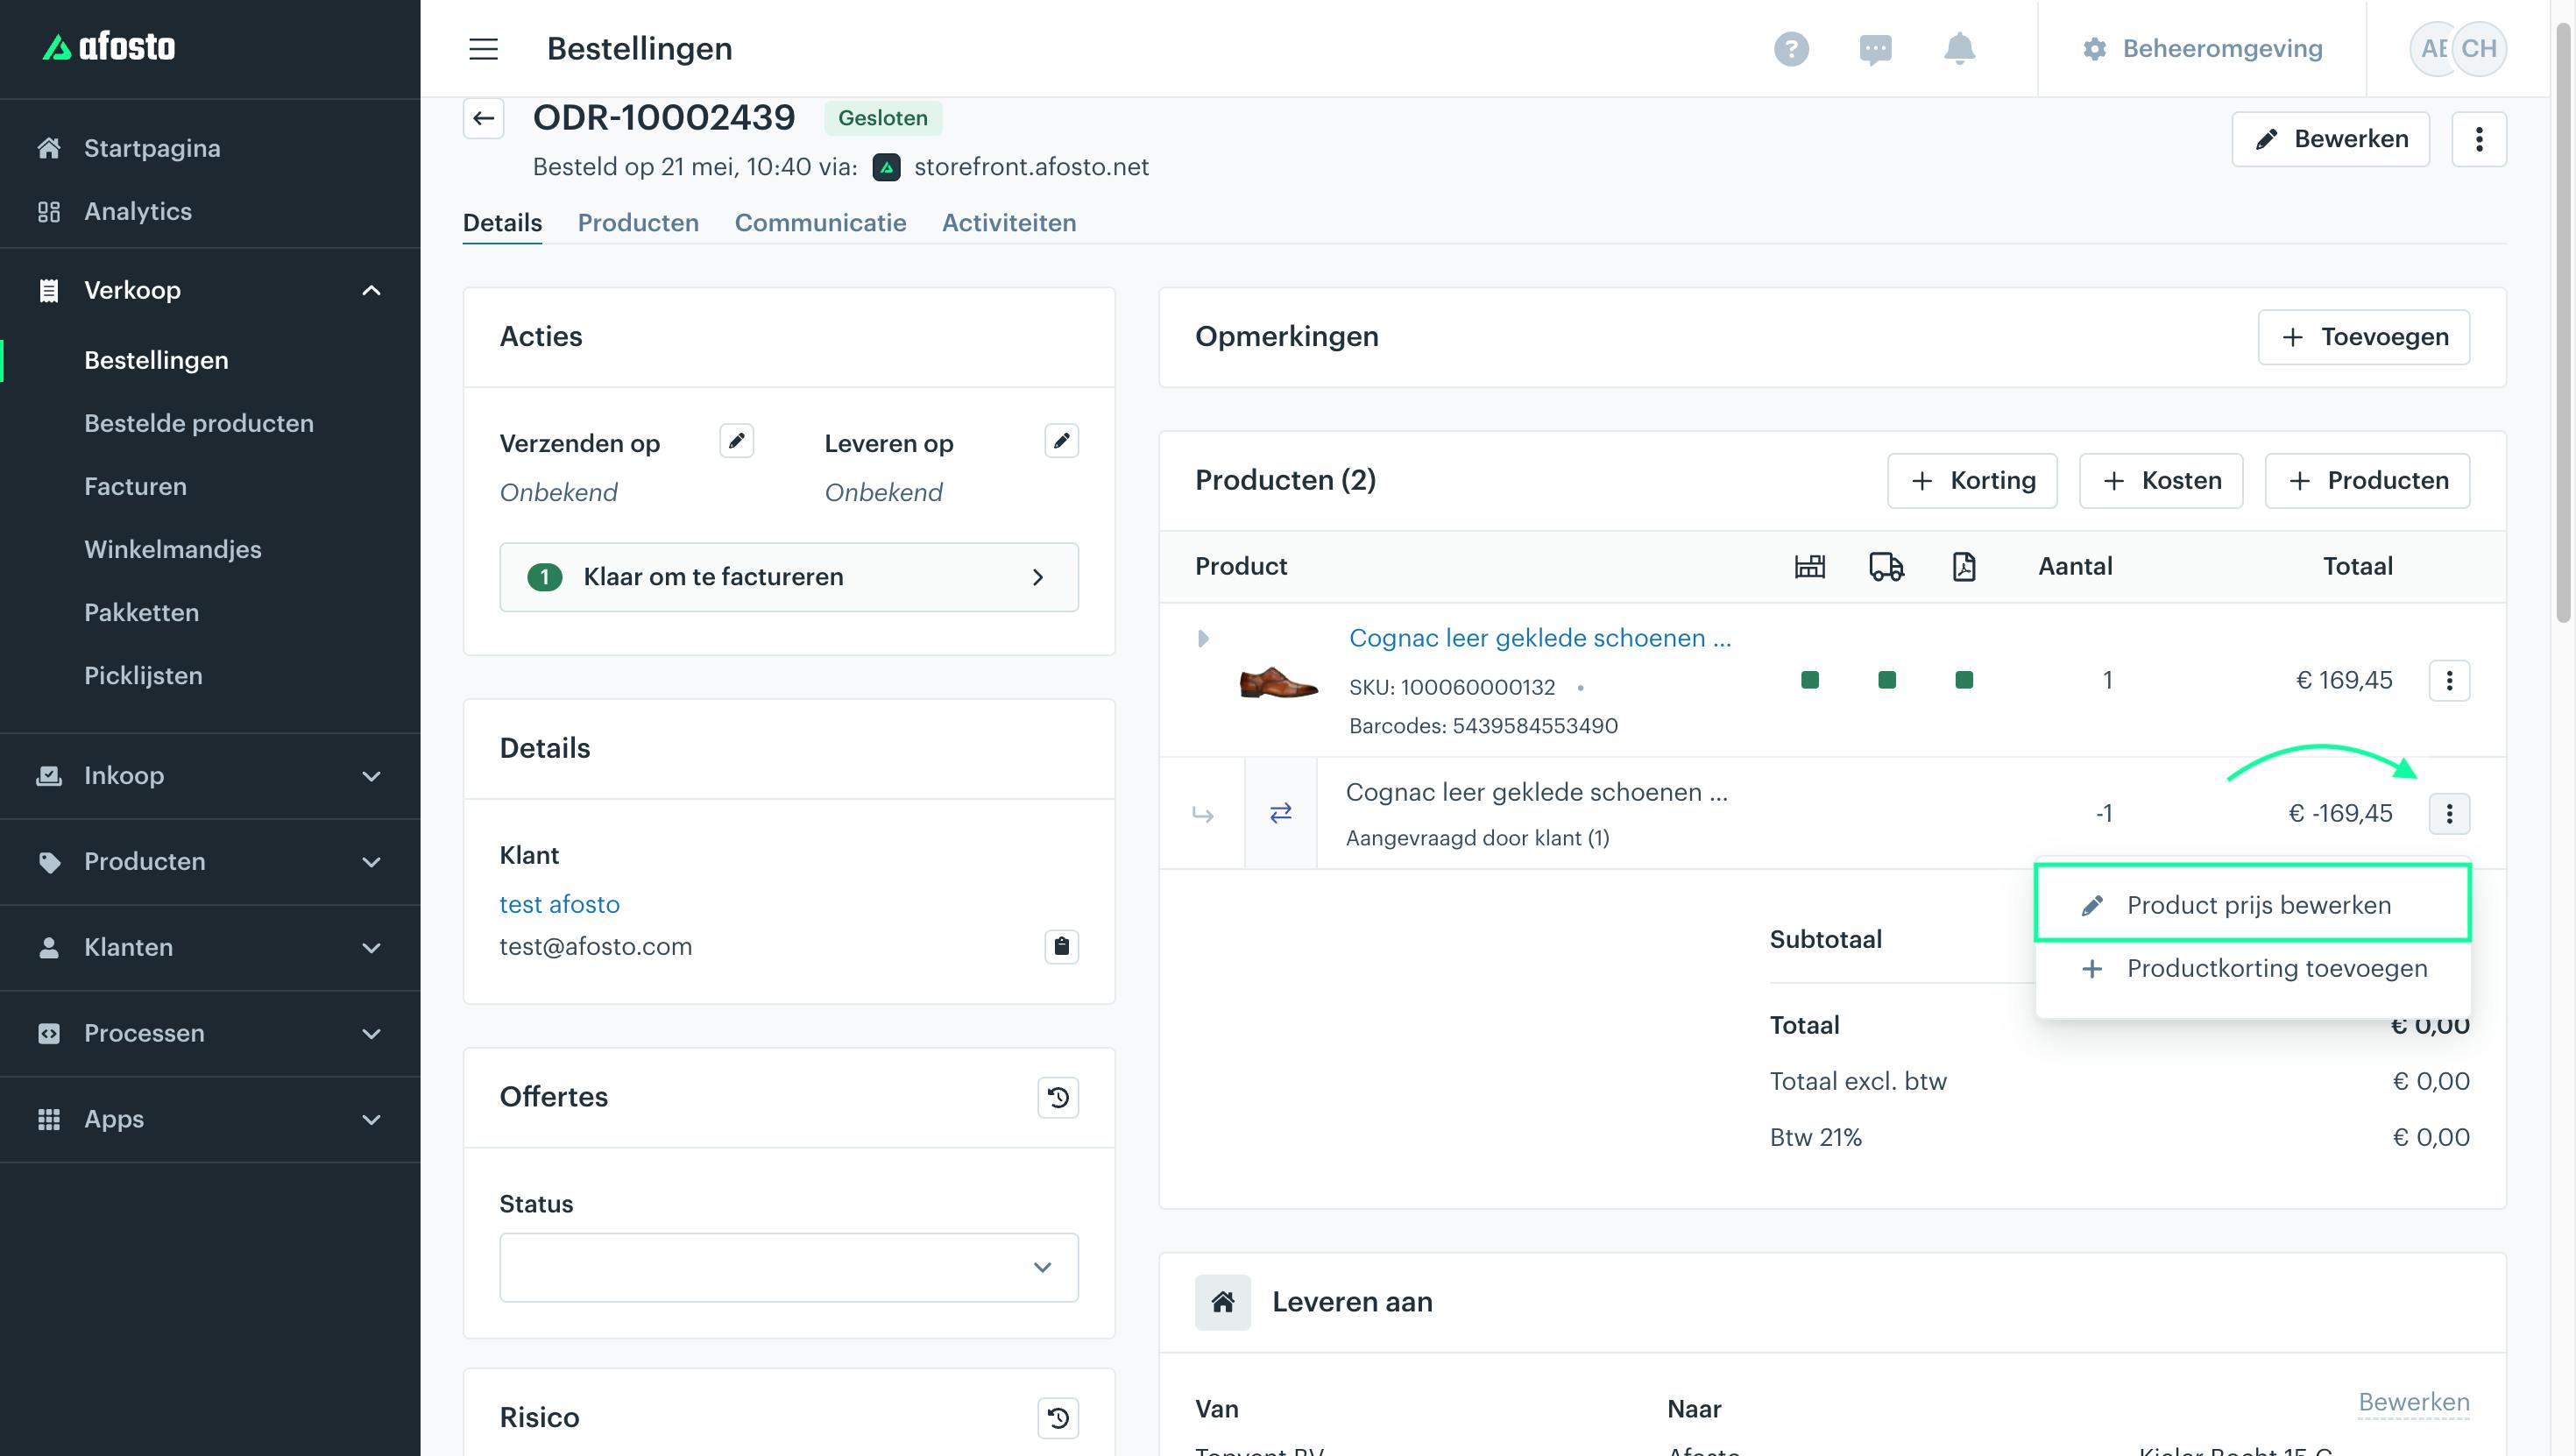Click the shoe product thumbnail
This screenshot has height=1456, width=2576.
tap(1278, 682)
